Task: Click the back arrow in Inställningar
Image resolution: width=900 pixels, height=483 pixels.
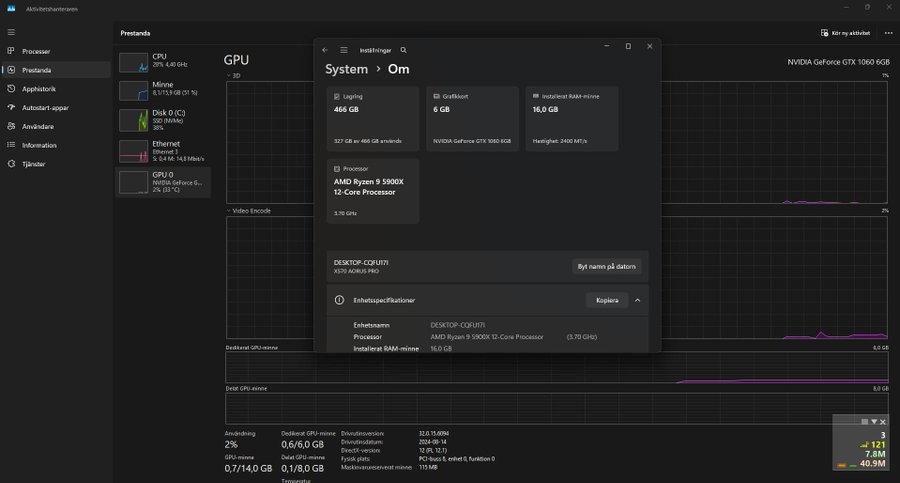Action: tap(324, 49)
